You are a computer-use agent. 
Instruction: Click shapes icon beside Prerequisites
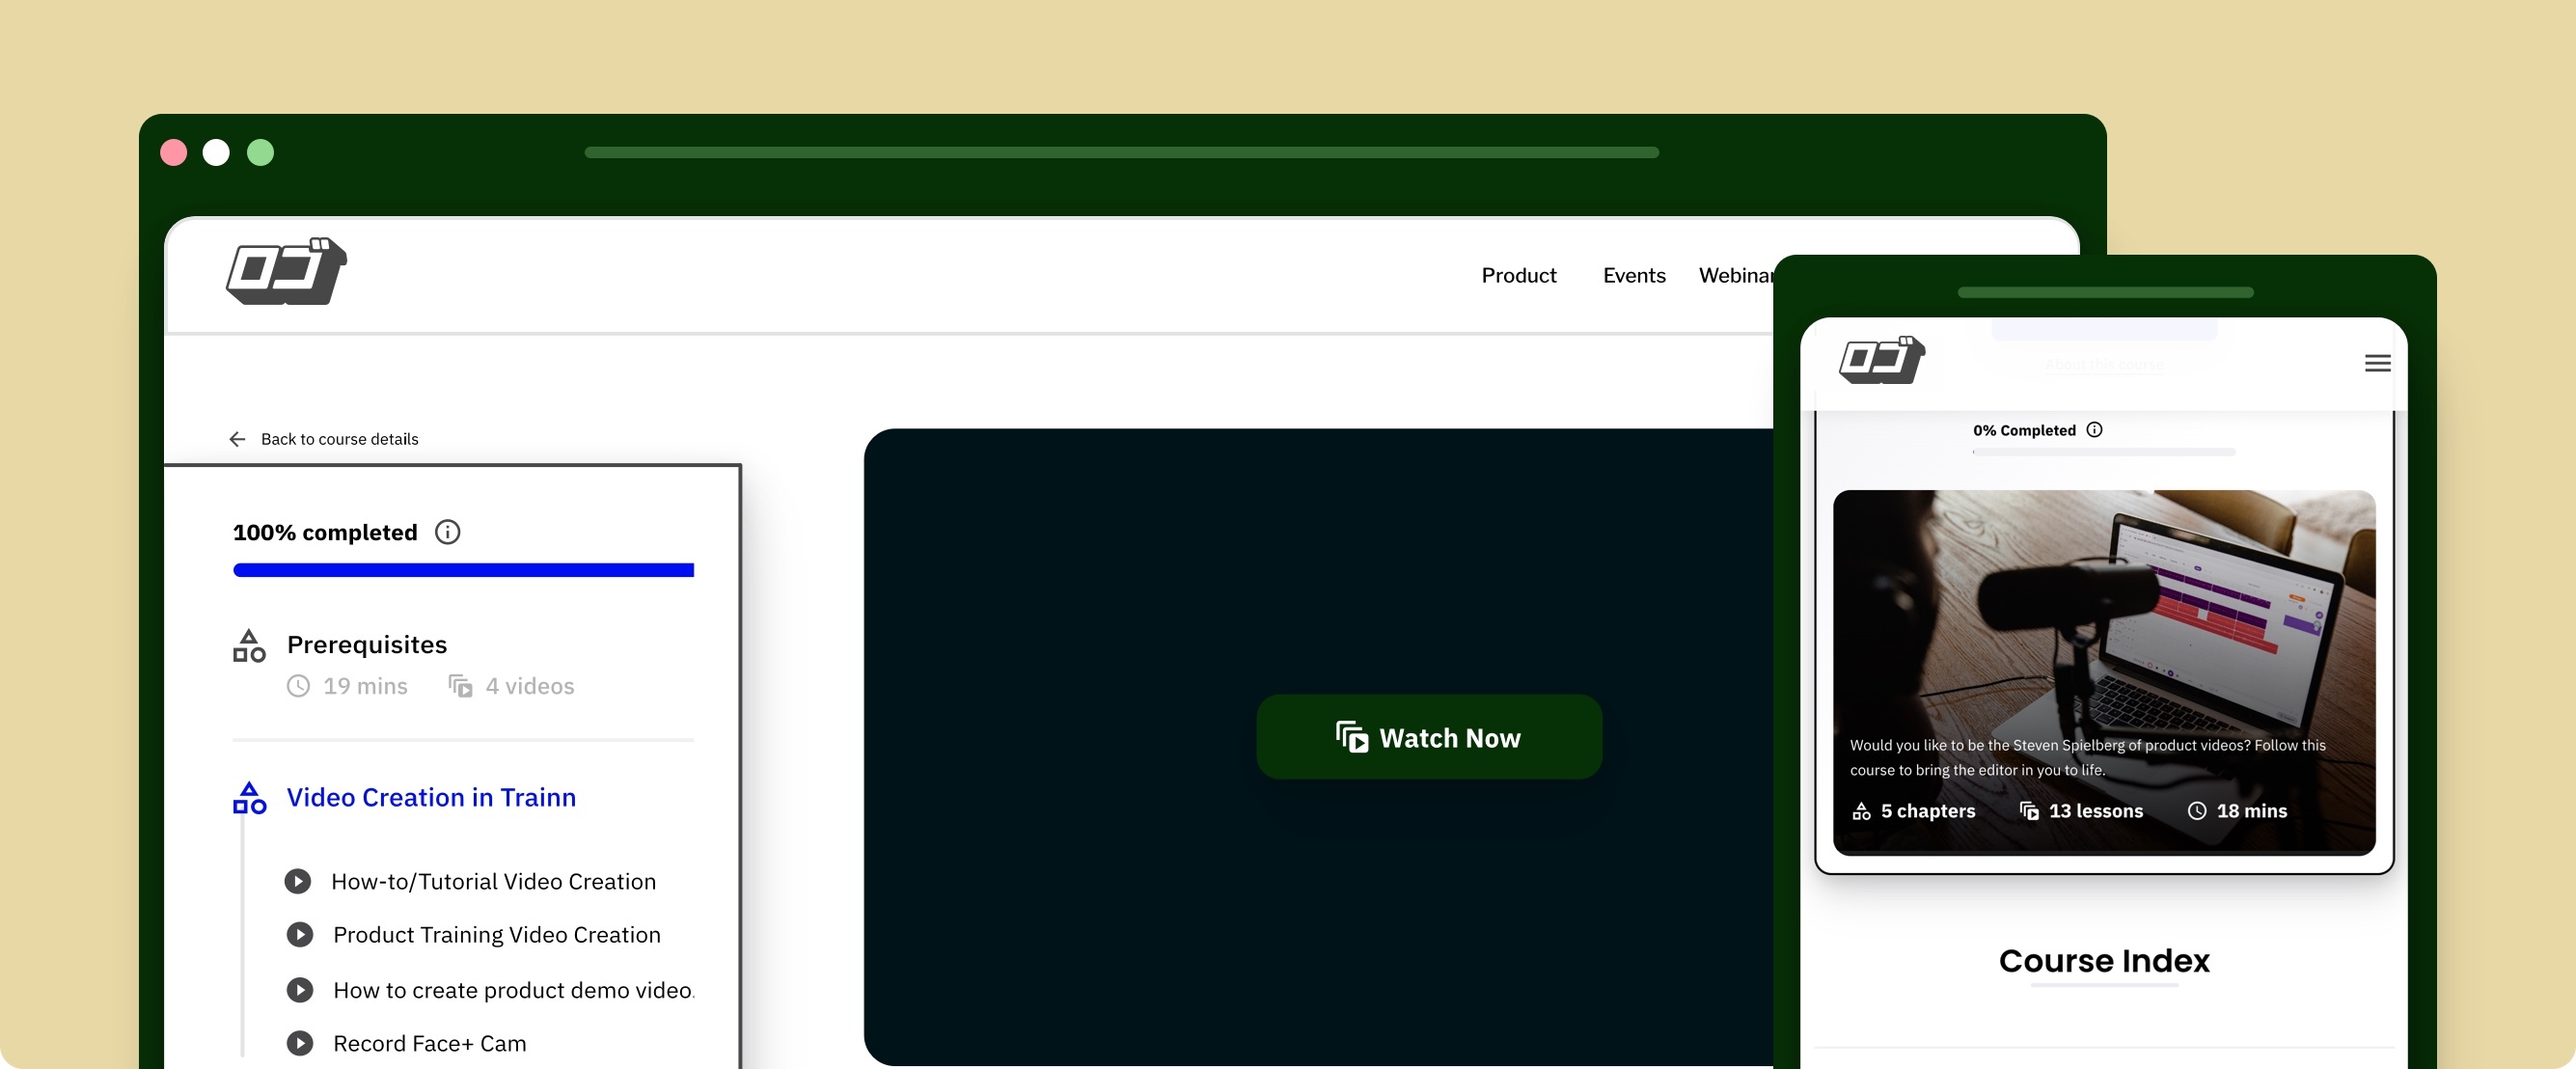(249, 646)
